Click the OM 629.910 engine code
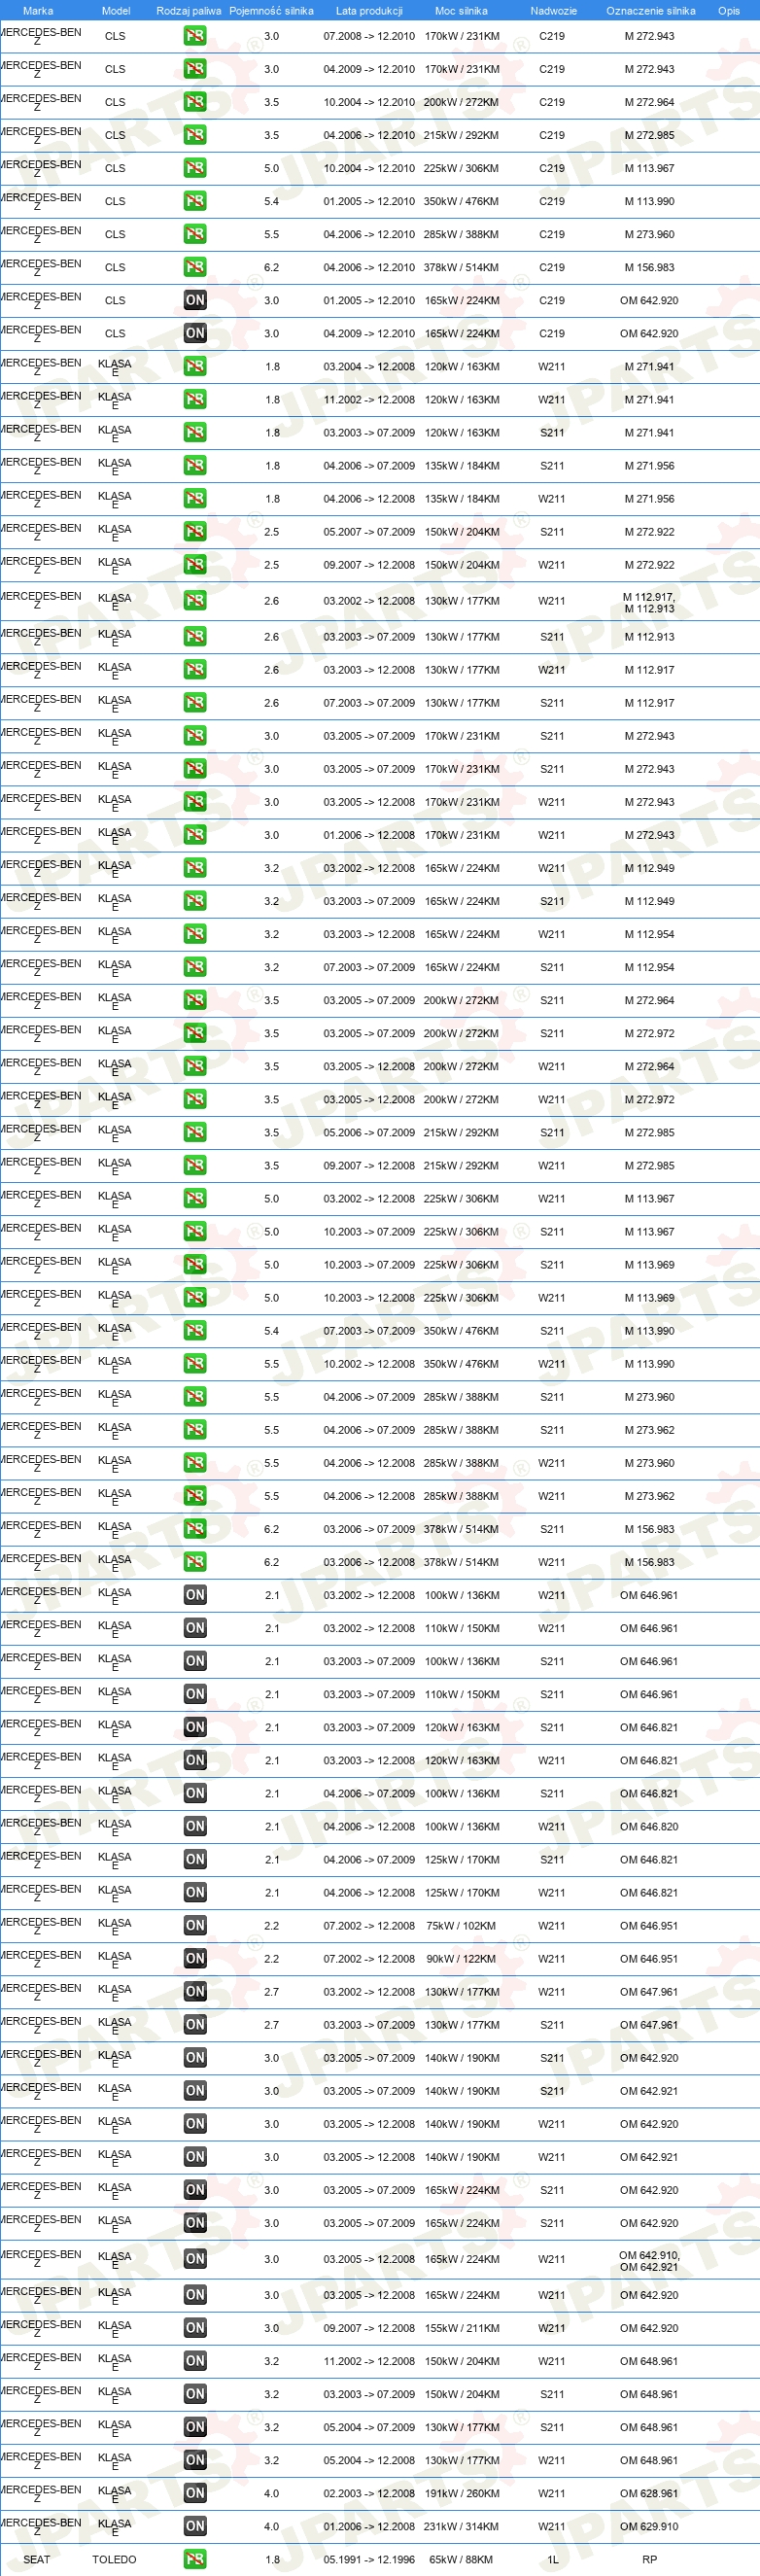 (x=649, y=2526)
